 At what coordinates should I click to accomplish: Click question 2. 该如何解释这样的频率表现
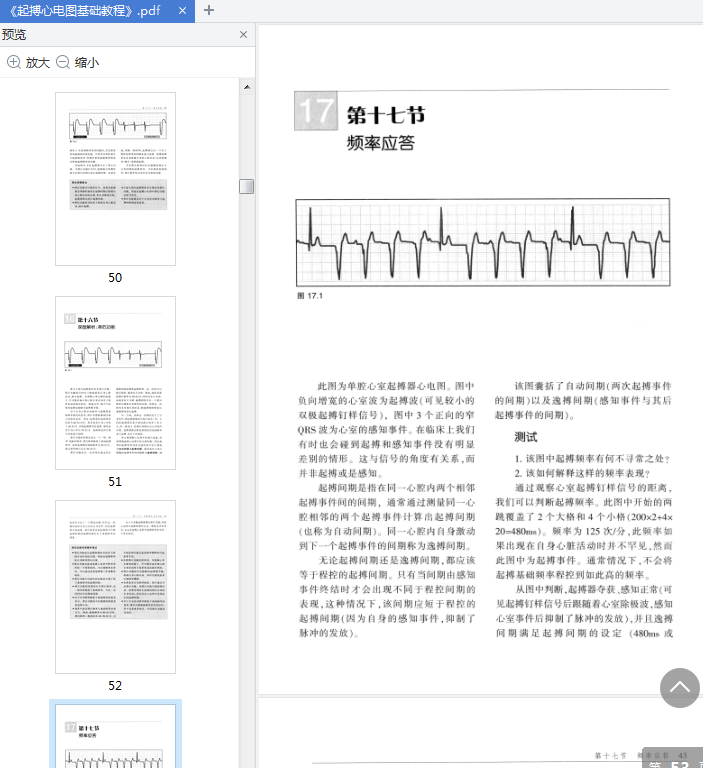tap(582, 474)
